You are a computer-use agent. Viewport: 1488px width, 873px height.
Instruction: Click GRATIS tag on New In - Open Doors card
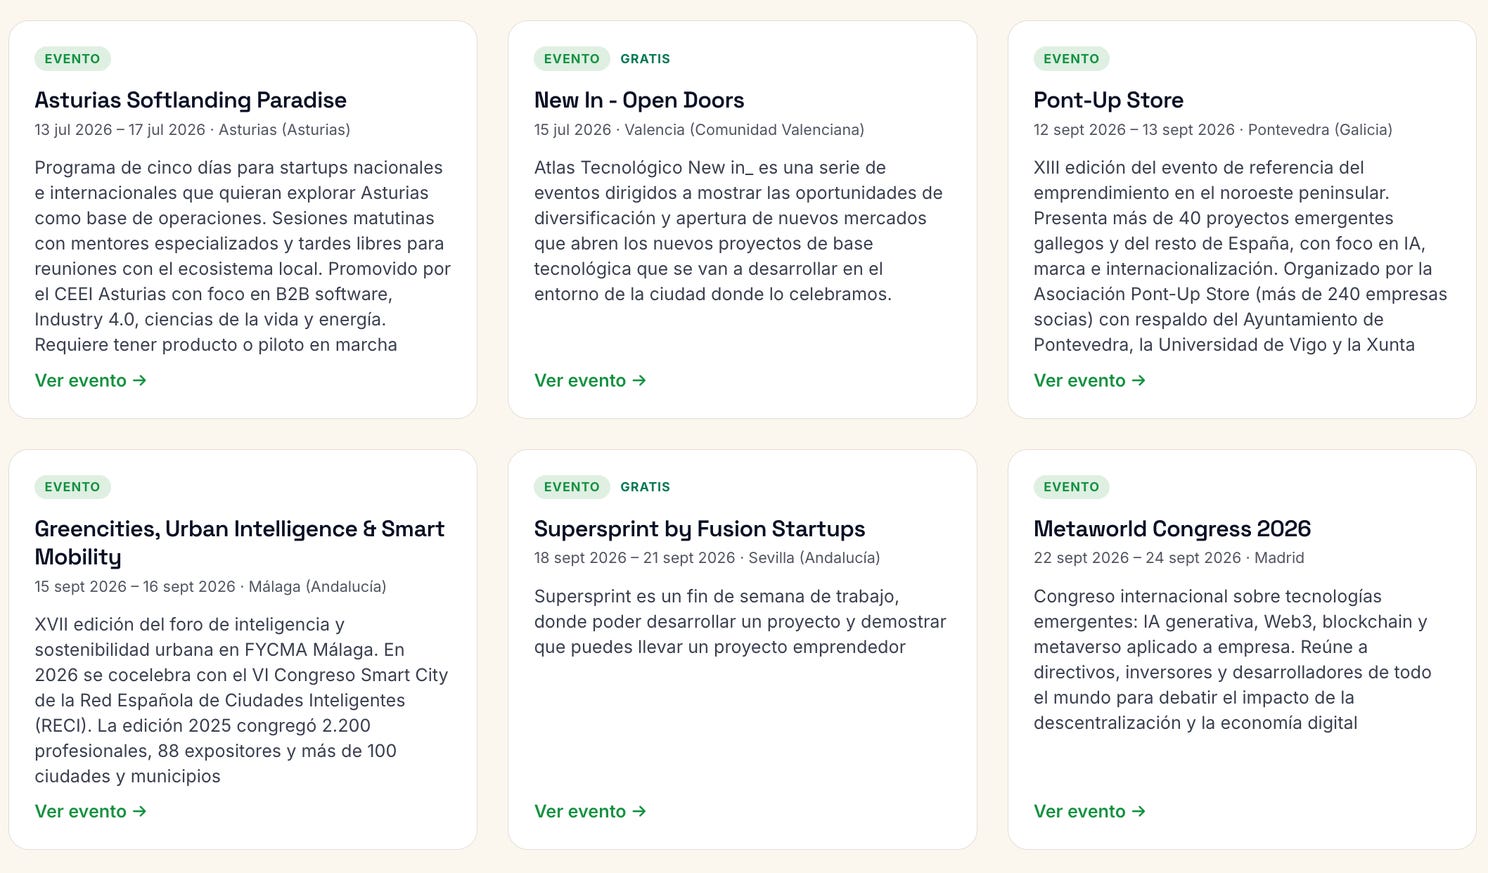(x=645, y=59)
